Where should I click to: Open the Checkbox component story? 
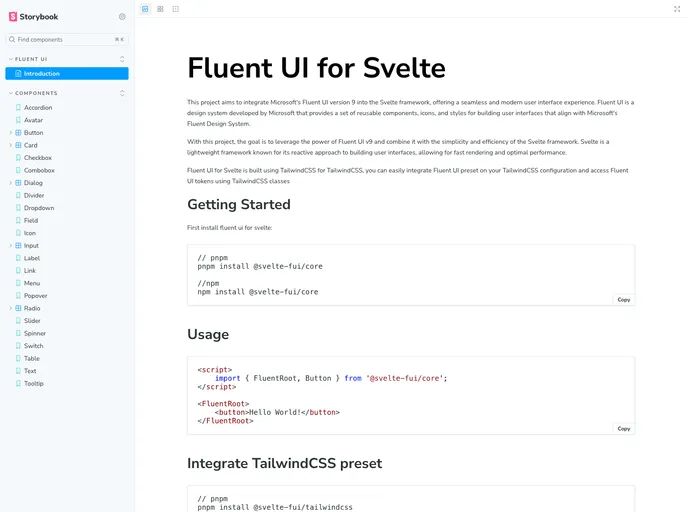click(x=38, y=158)
